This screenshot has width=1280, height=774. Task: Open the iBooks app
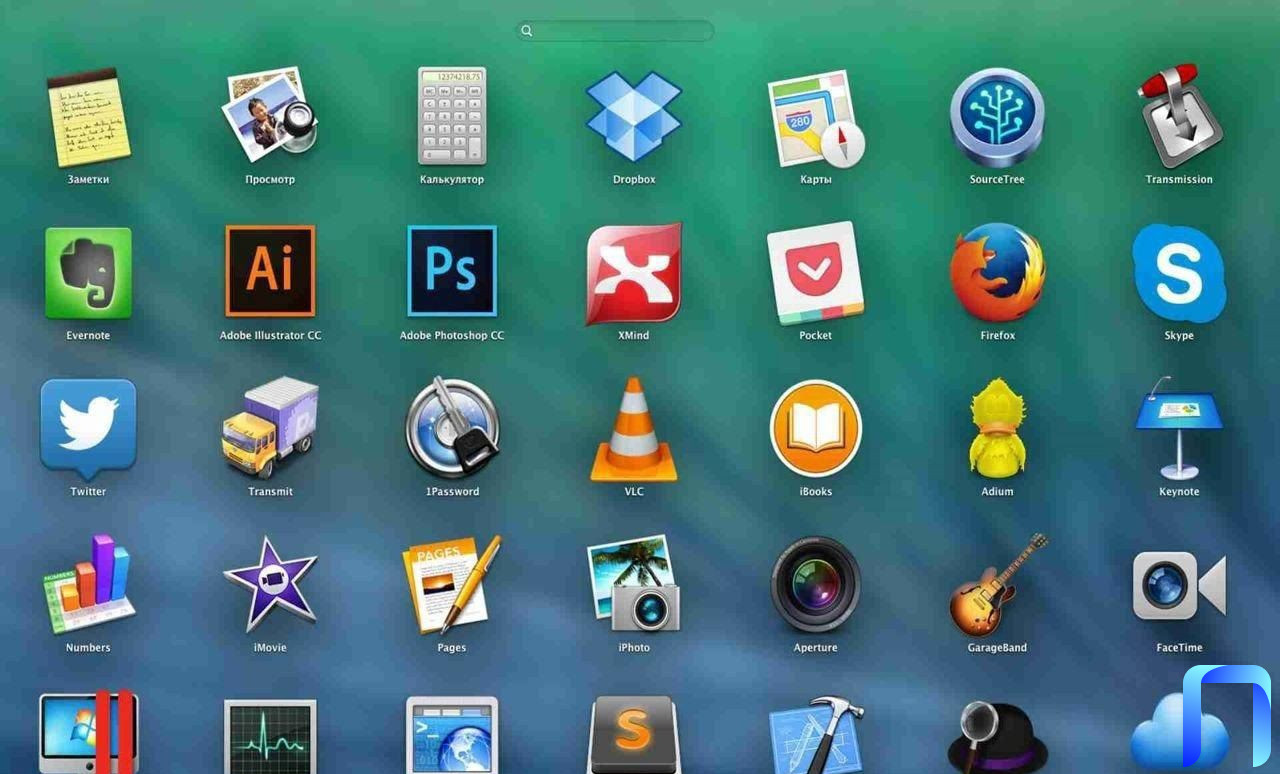coord(816,428)
